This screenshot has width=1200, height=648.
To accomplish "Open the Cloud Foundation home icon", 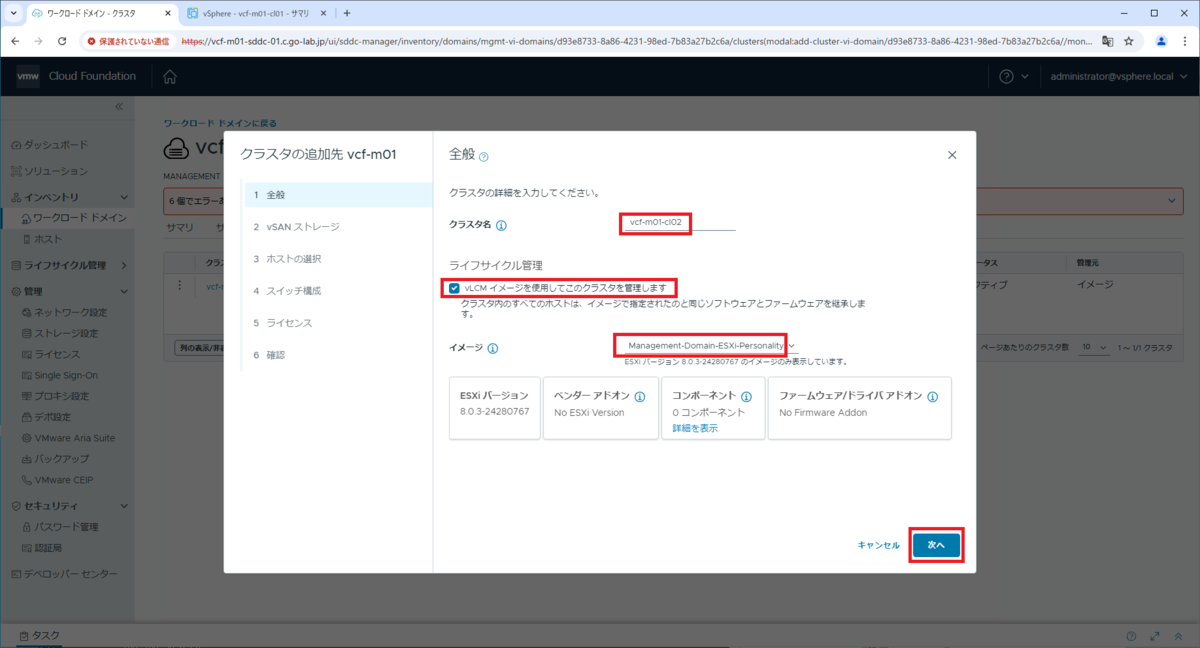I will tap(170, 77).
